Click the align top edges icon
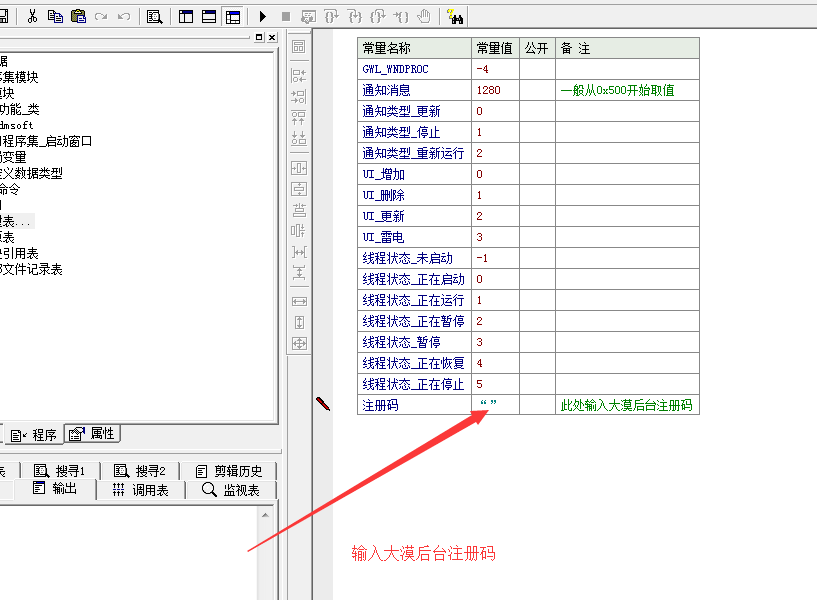Screen dimensions: 817x600 tap(299, 117)
